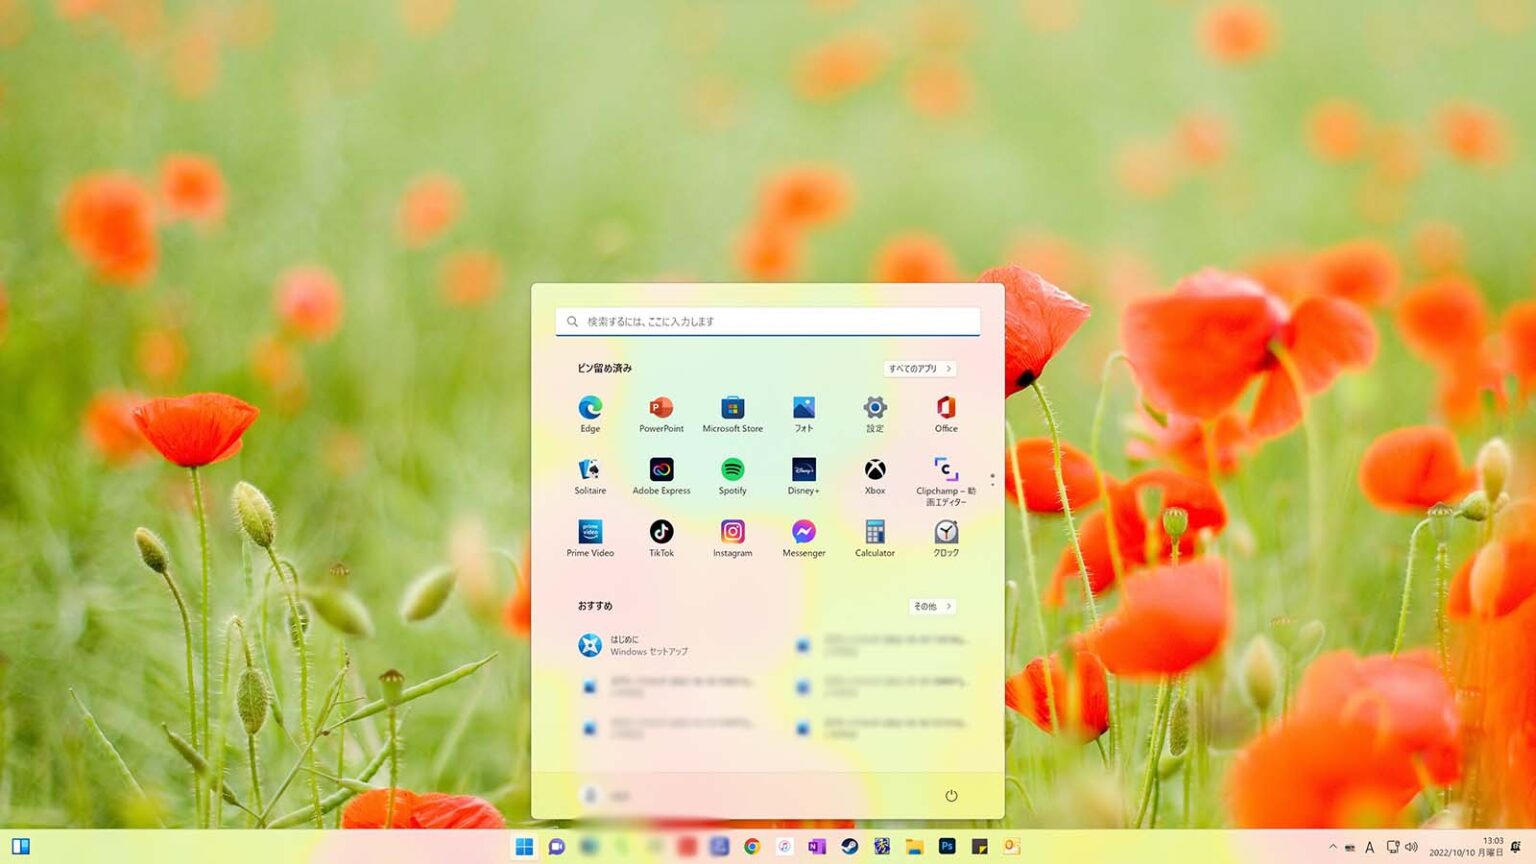The image size is (1536, 864).
Task: Click the power button in Start menu
Action: pos(950,796)
